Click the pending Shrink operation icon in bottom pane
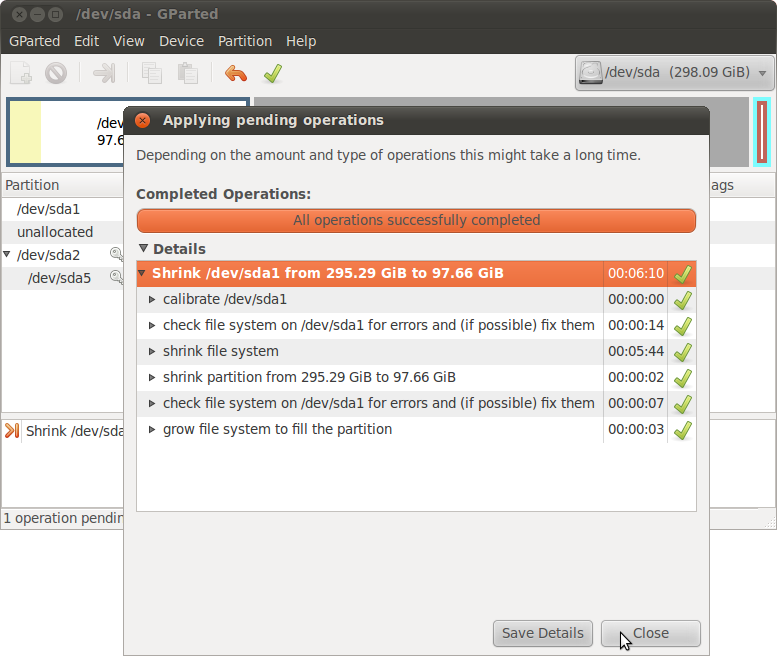Viewport: 777px width, 656px height. pos(12,431)
